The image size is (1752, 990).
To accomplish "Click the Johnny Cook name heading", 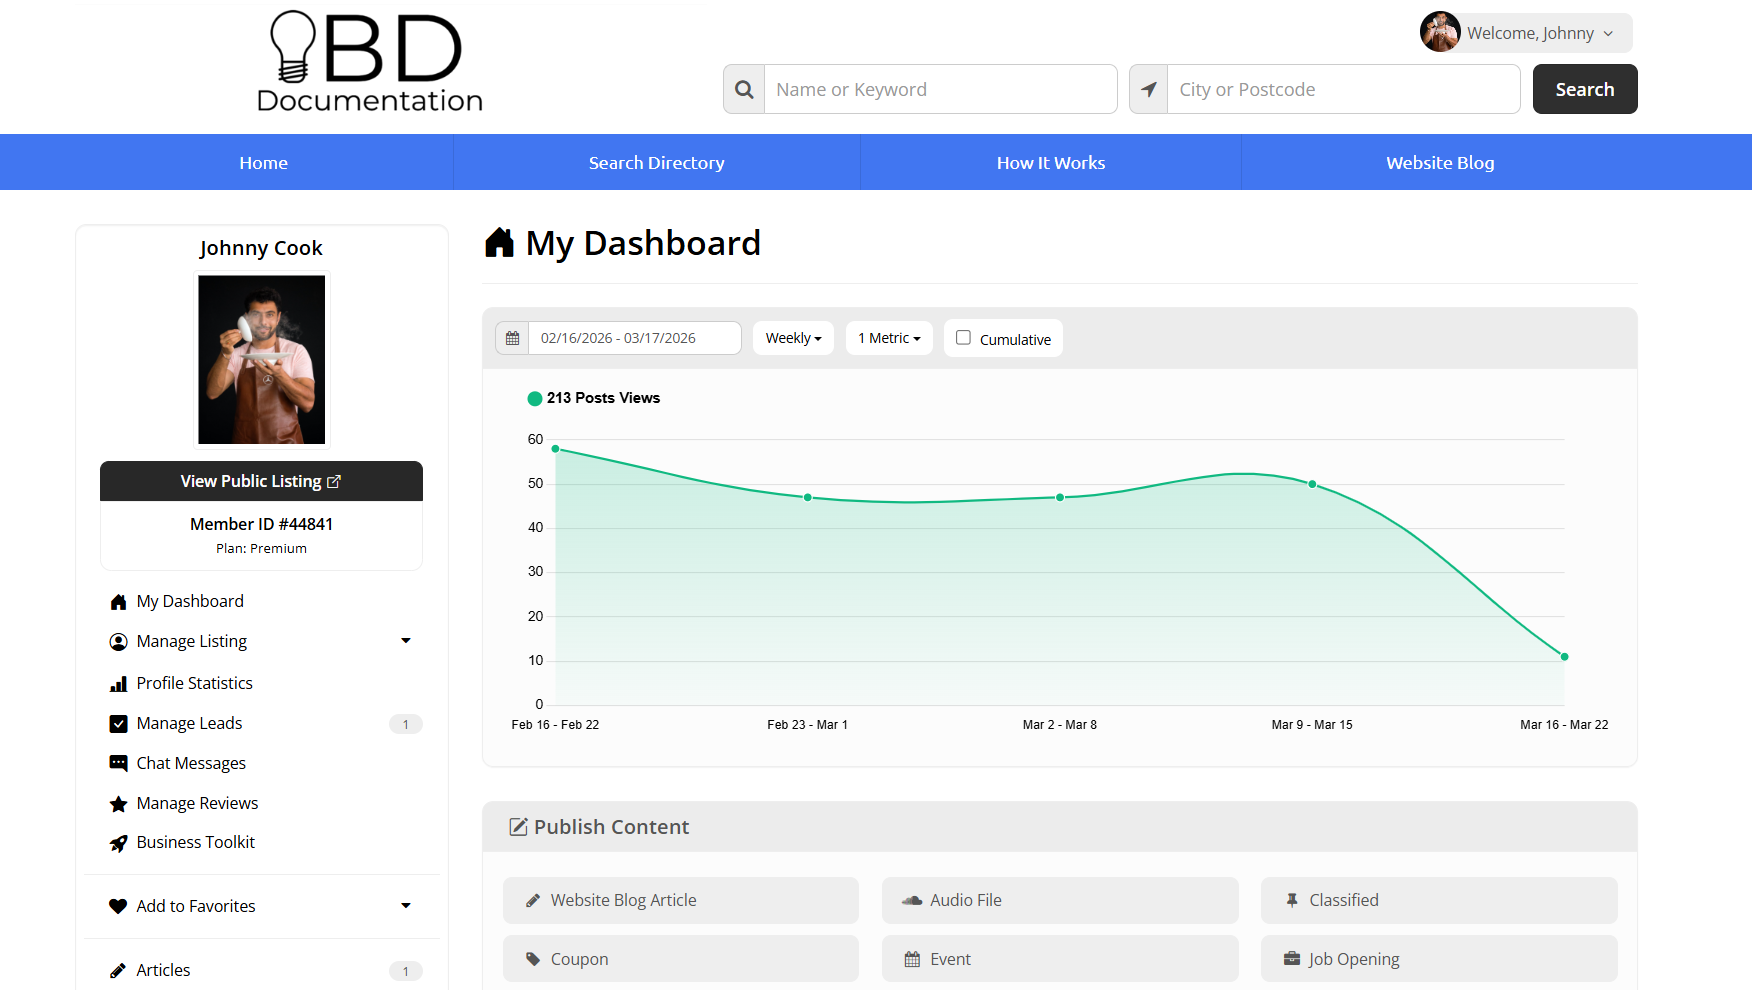I will [x=261, y=248].
